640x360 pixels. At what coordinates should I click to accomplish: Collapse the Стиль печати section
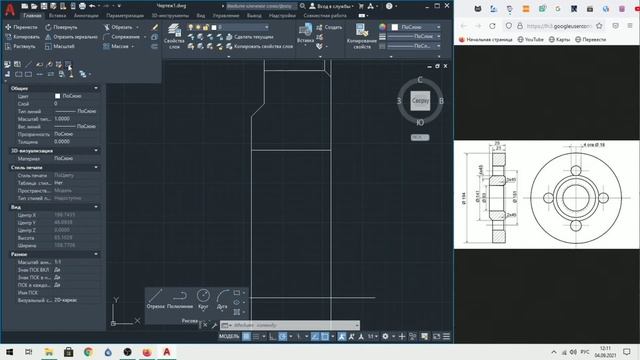point(96,167)
